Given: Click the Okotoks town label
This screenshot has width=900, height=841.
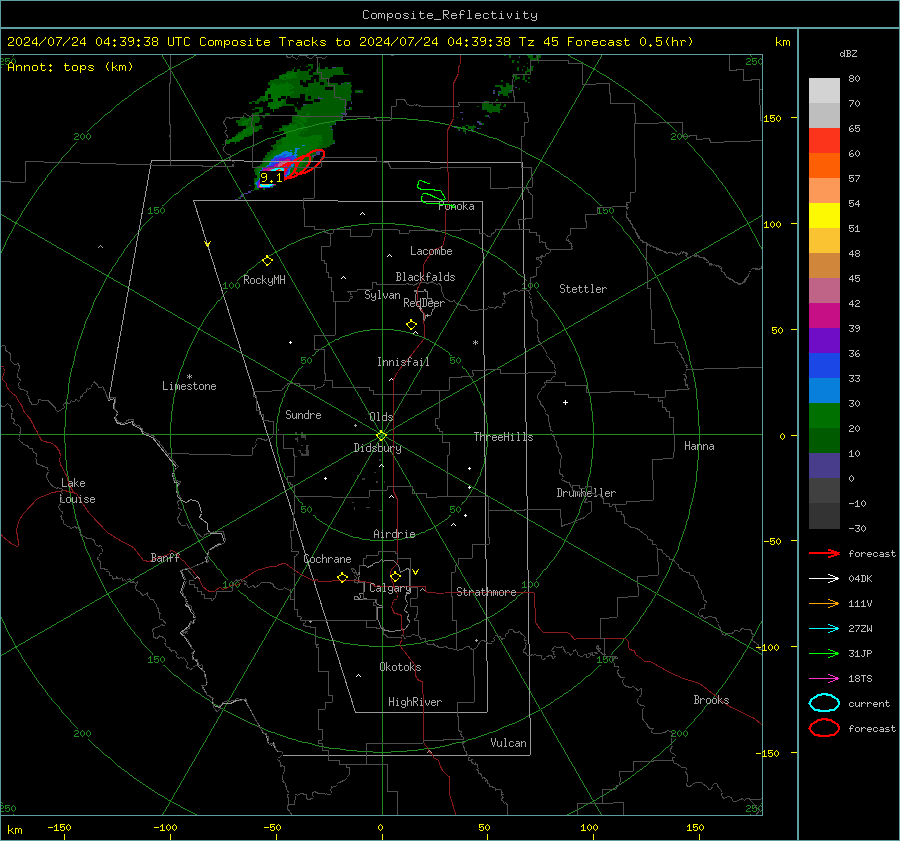Looking at the screenshot, I should tap(400, 667).
